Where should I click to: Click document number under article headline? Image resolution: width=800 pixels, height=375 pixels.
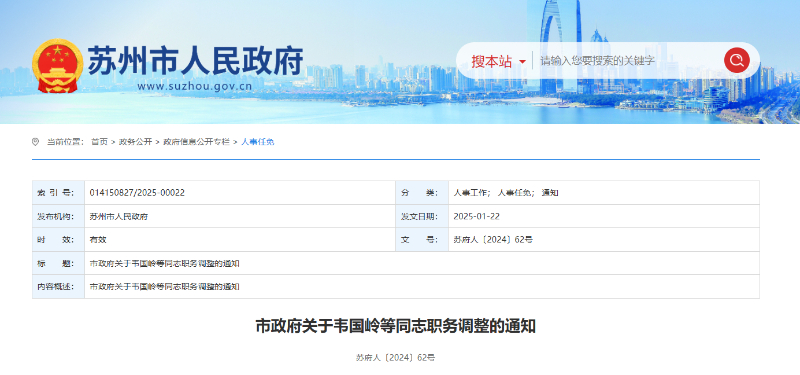[x=395, y=358]
